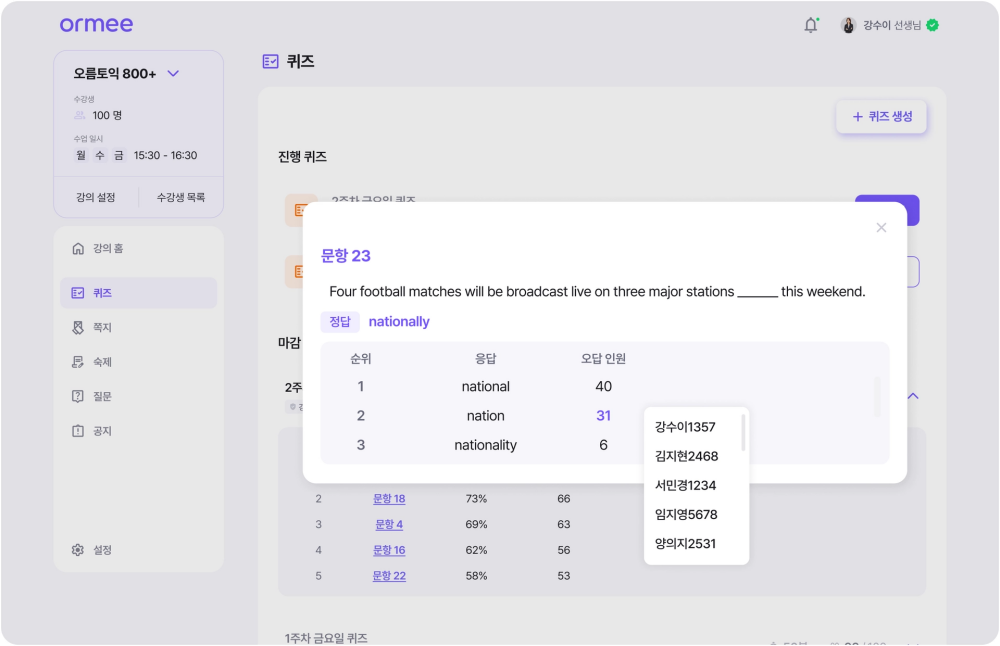1000x646 pixels.
Task: Click the ormee logo
Action: (96, 25)
